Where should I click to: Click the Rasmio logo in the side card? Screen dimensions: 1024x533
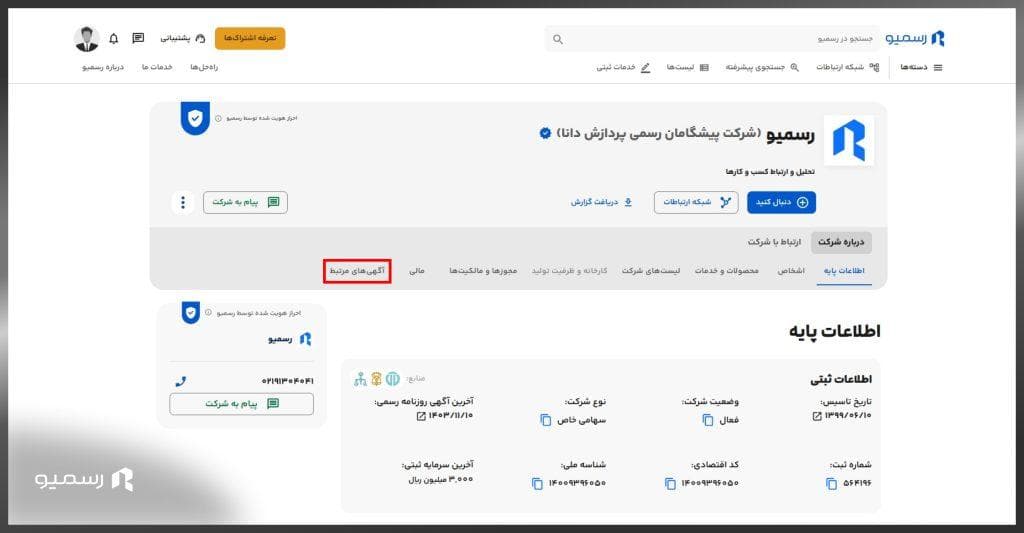click(305, 339)
